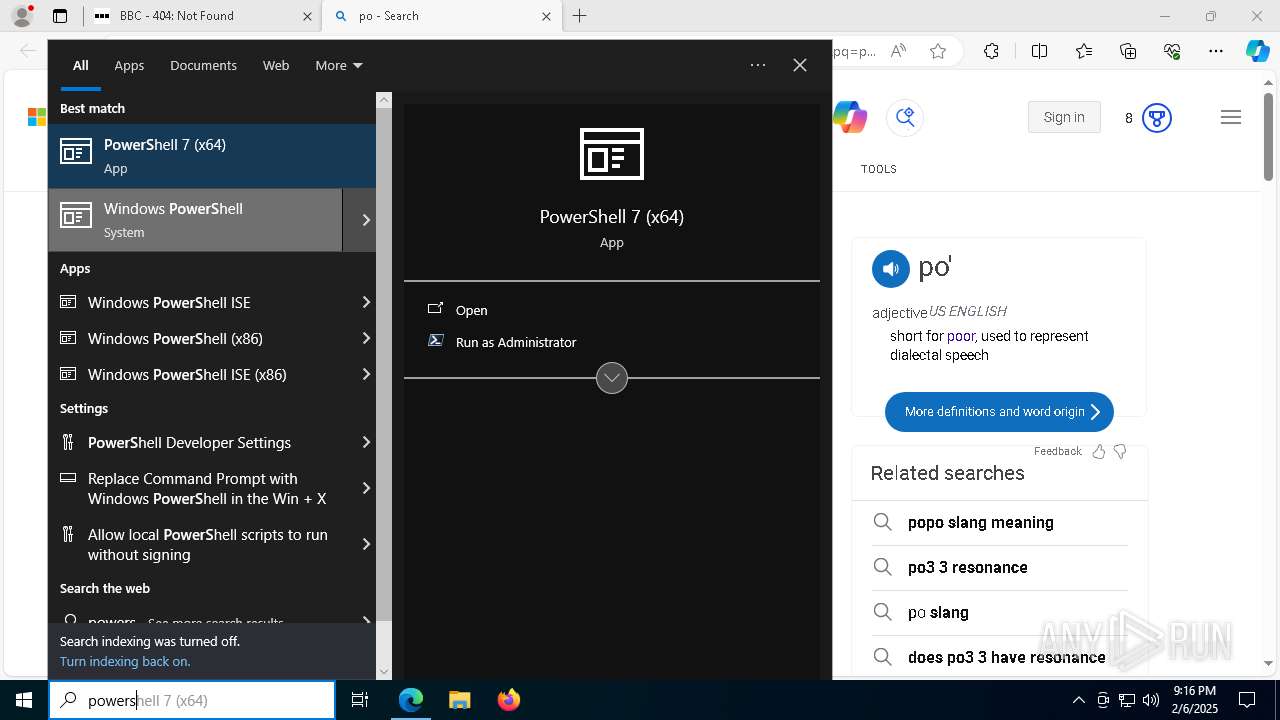Open Edge profile icon

click(22, 16)
